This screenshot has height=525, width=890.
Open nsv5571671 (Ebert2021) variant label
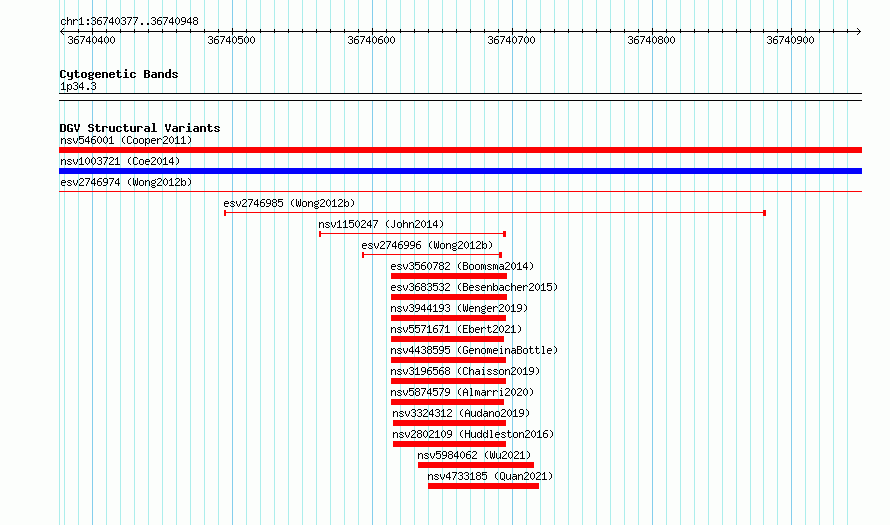tap(456, 329)
